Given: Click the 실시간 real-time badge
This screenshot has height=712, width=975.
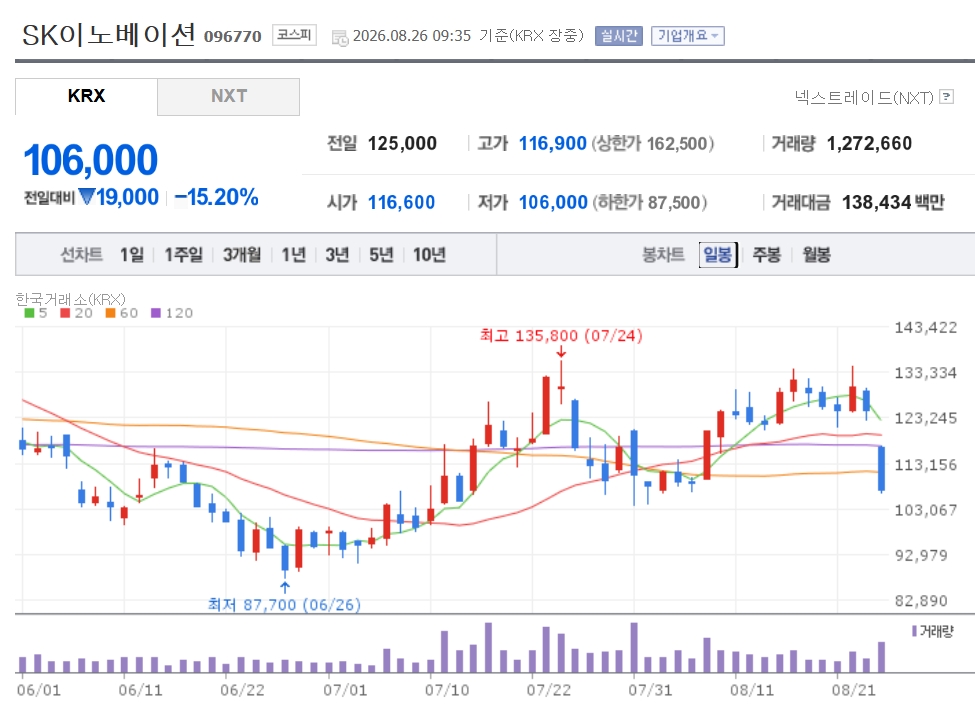Looking at the screenshot, I should pos(619,35).
